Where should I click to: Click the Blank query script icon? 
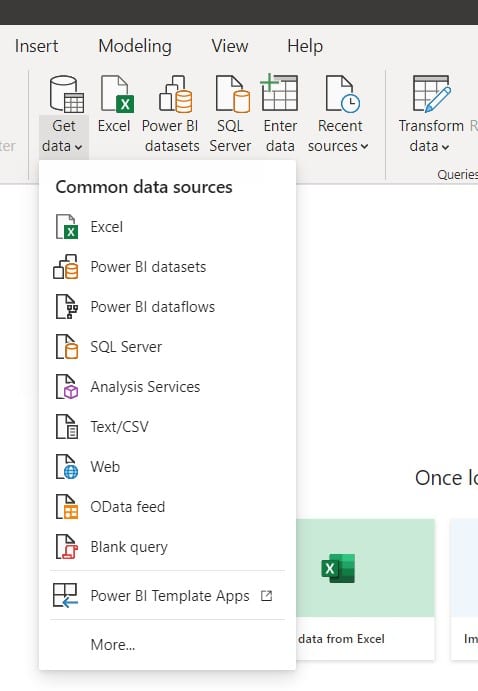[67, 547]
